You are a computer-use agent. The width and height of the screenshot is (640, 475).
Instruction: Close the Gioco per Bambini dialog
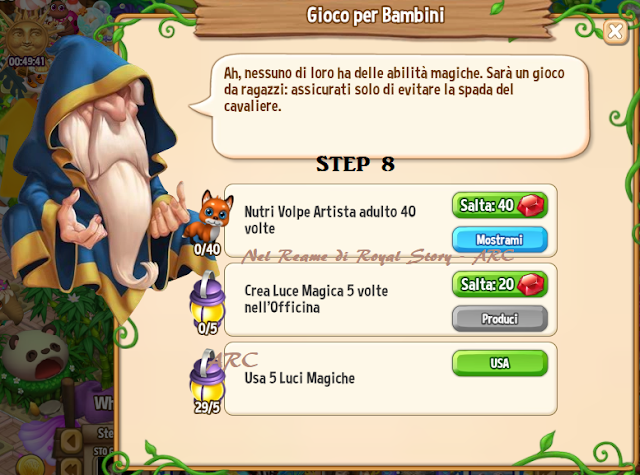[x=615, y=31]
